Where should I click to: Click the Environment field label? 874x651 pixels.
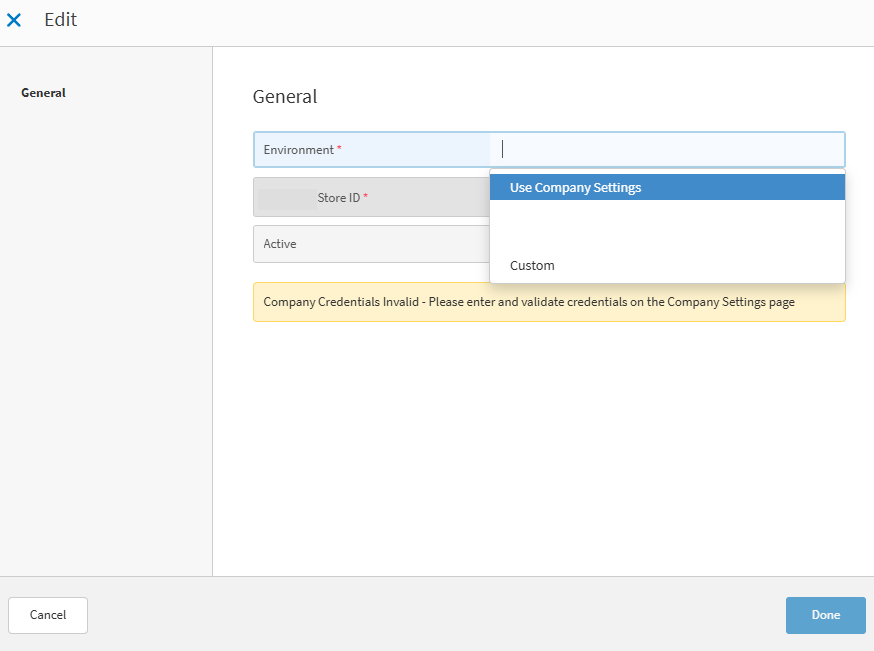coord(298,150)
